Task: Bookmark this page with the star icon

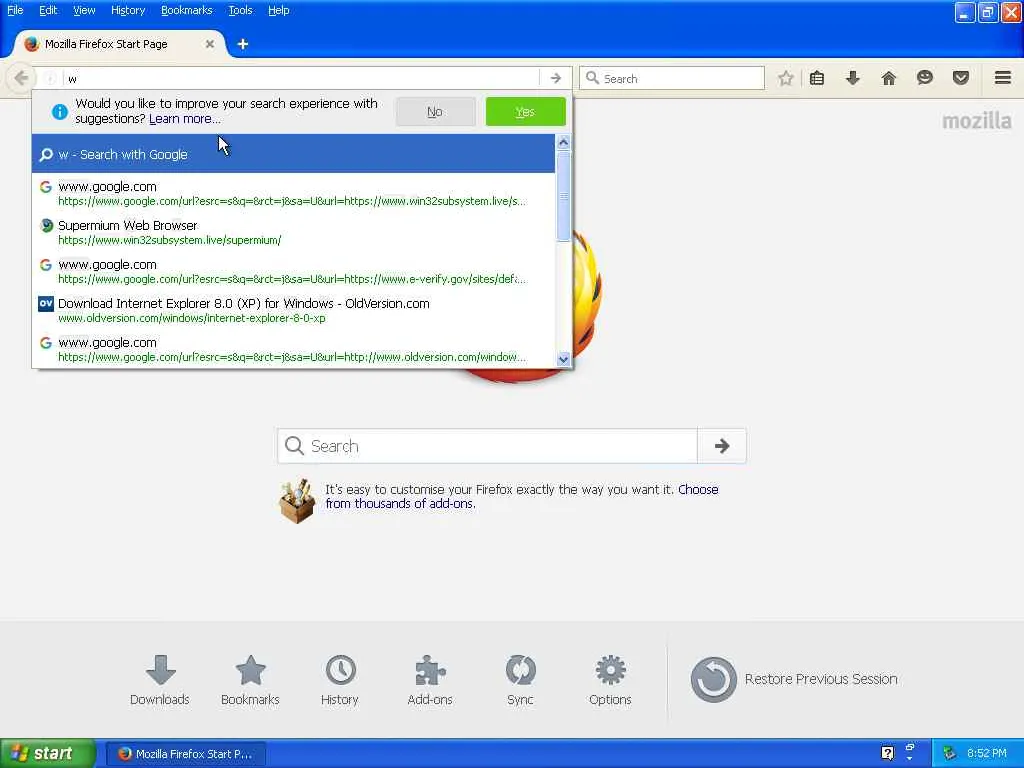Action: pyautogui.click(x=786, y=78)
